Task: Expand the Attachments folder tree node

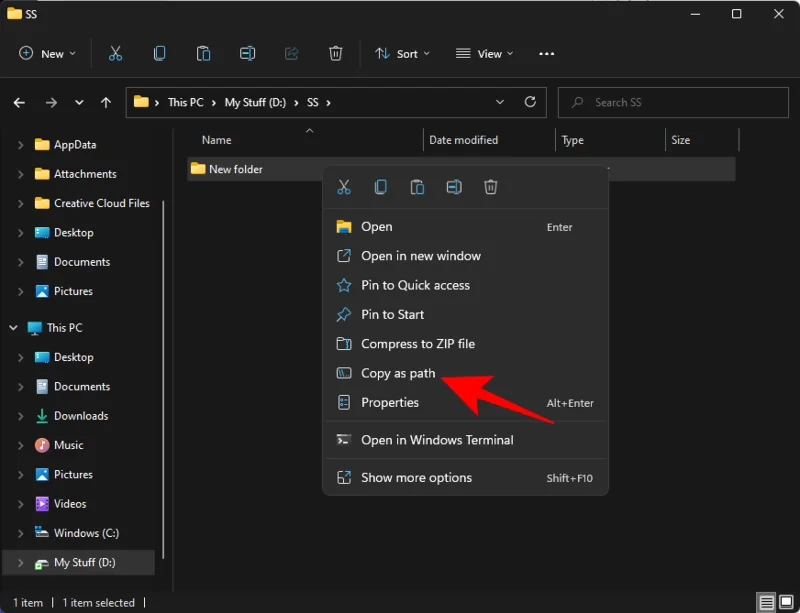Action: tap(20, 174)
